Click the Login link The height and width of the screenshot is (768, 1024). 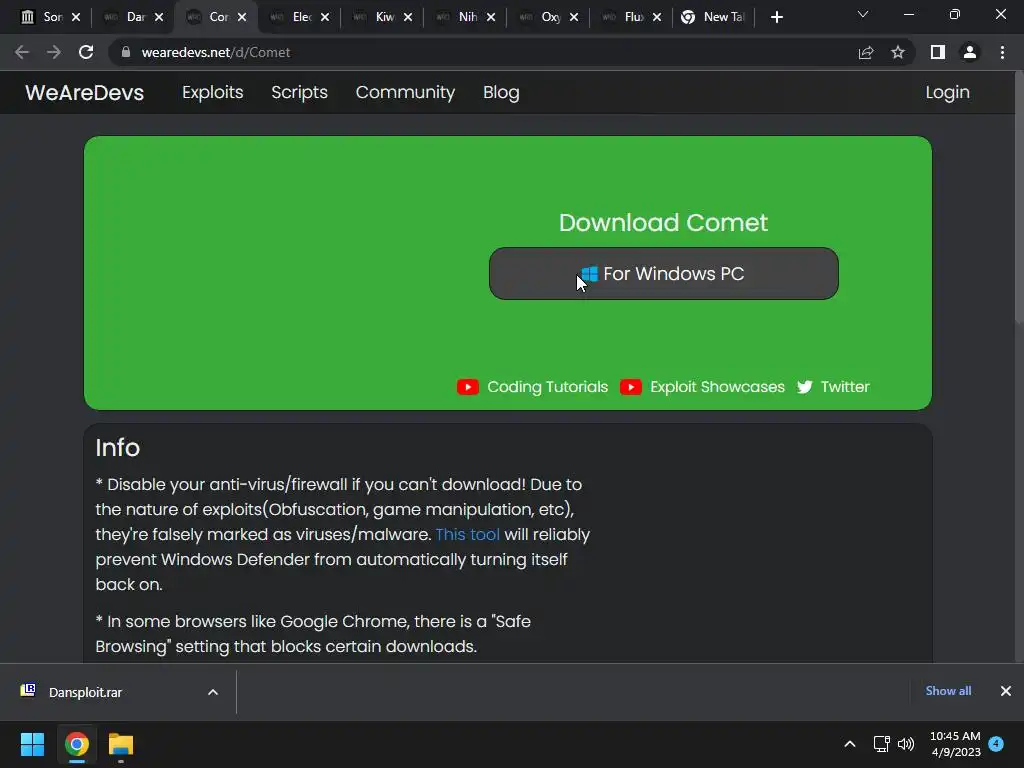pyautogui.click(x=947, y=93)
